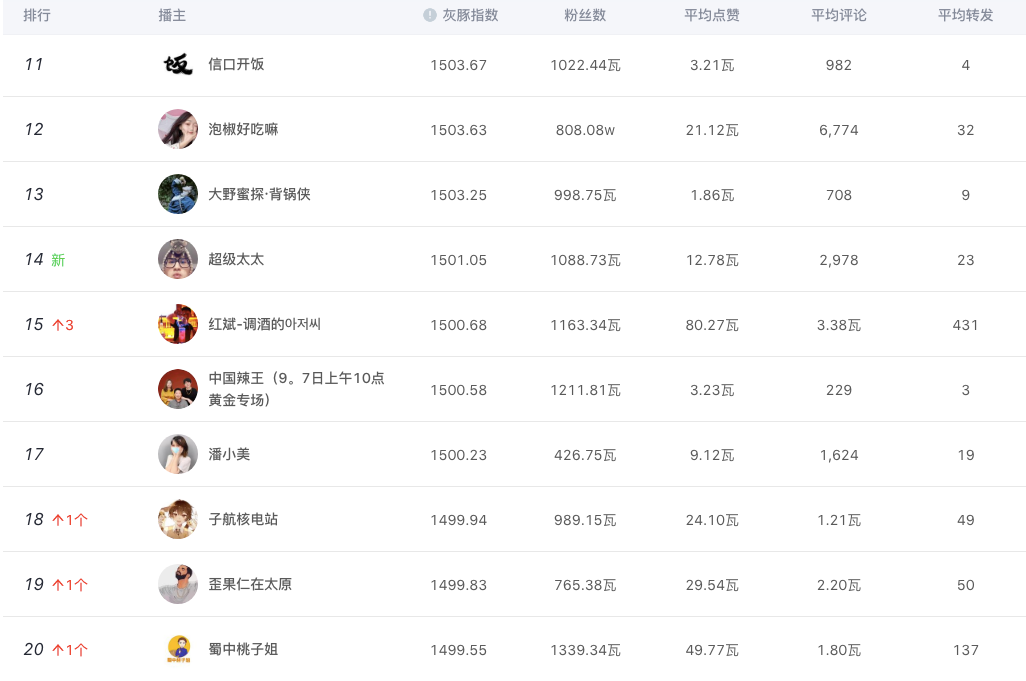Click the 平均评论 column header
This screenshot has height=681, width=1026.
pos(839,16)
